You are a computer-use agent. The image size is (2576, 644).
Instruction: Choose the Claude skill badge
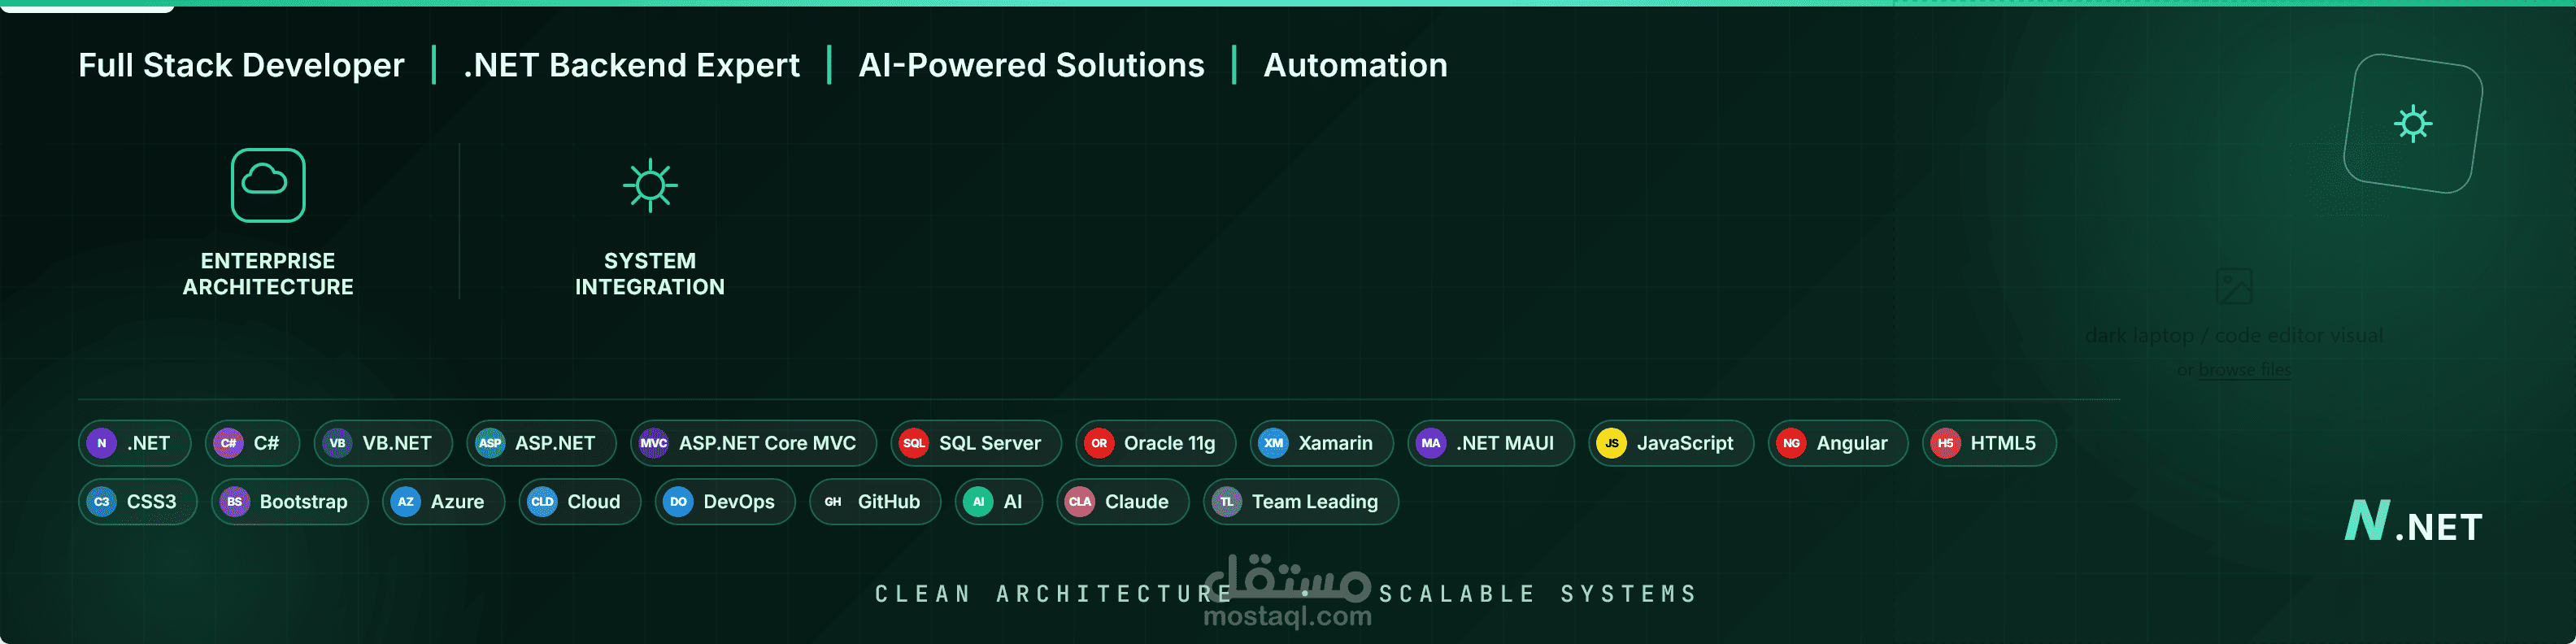(1123, 502)
